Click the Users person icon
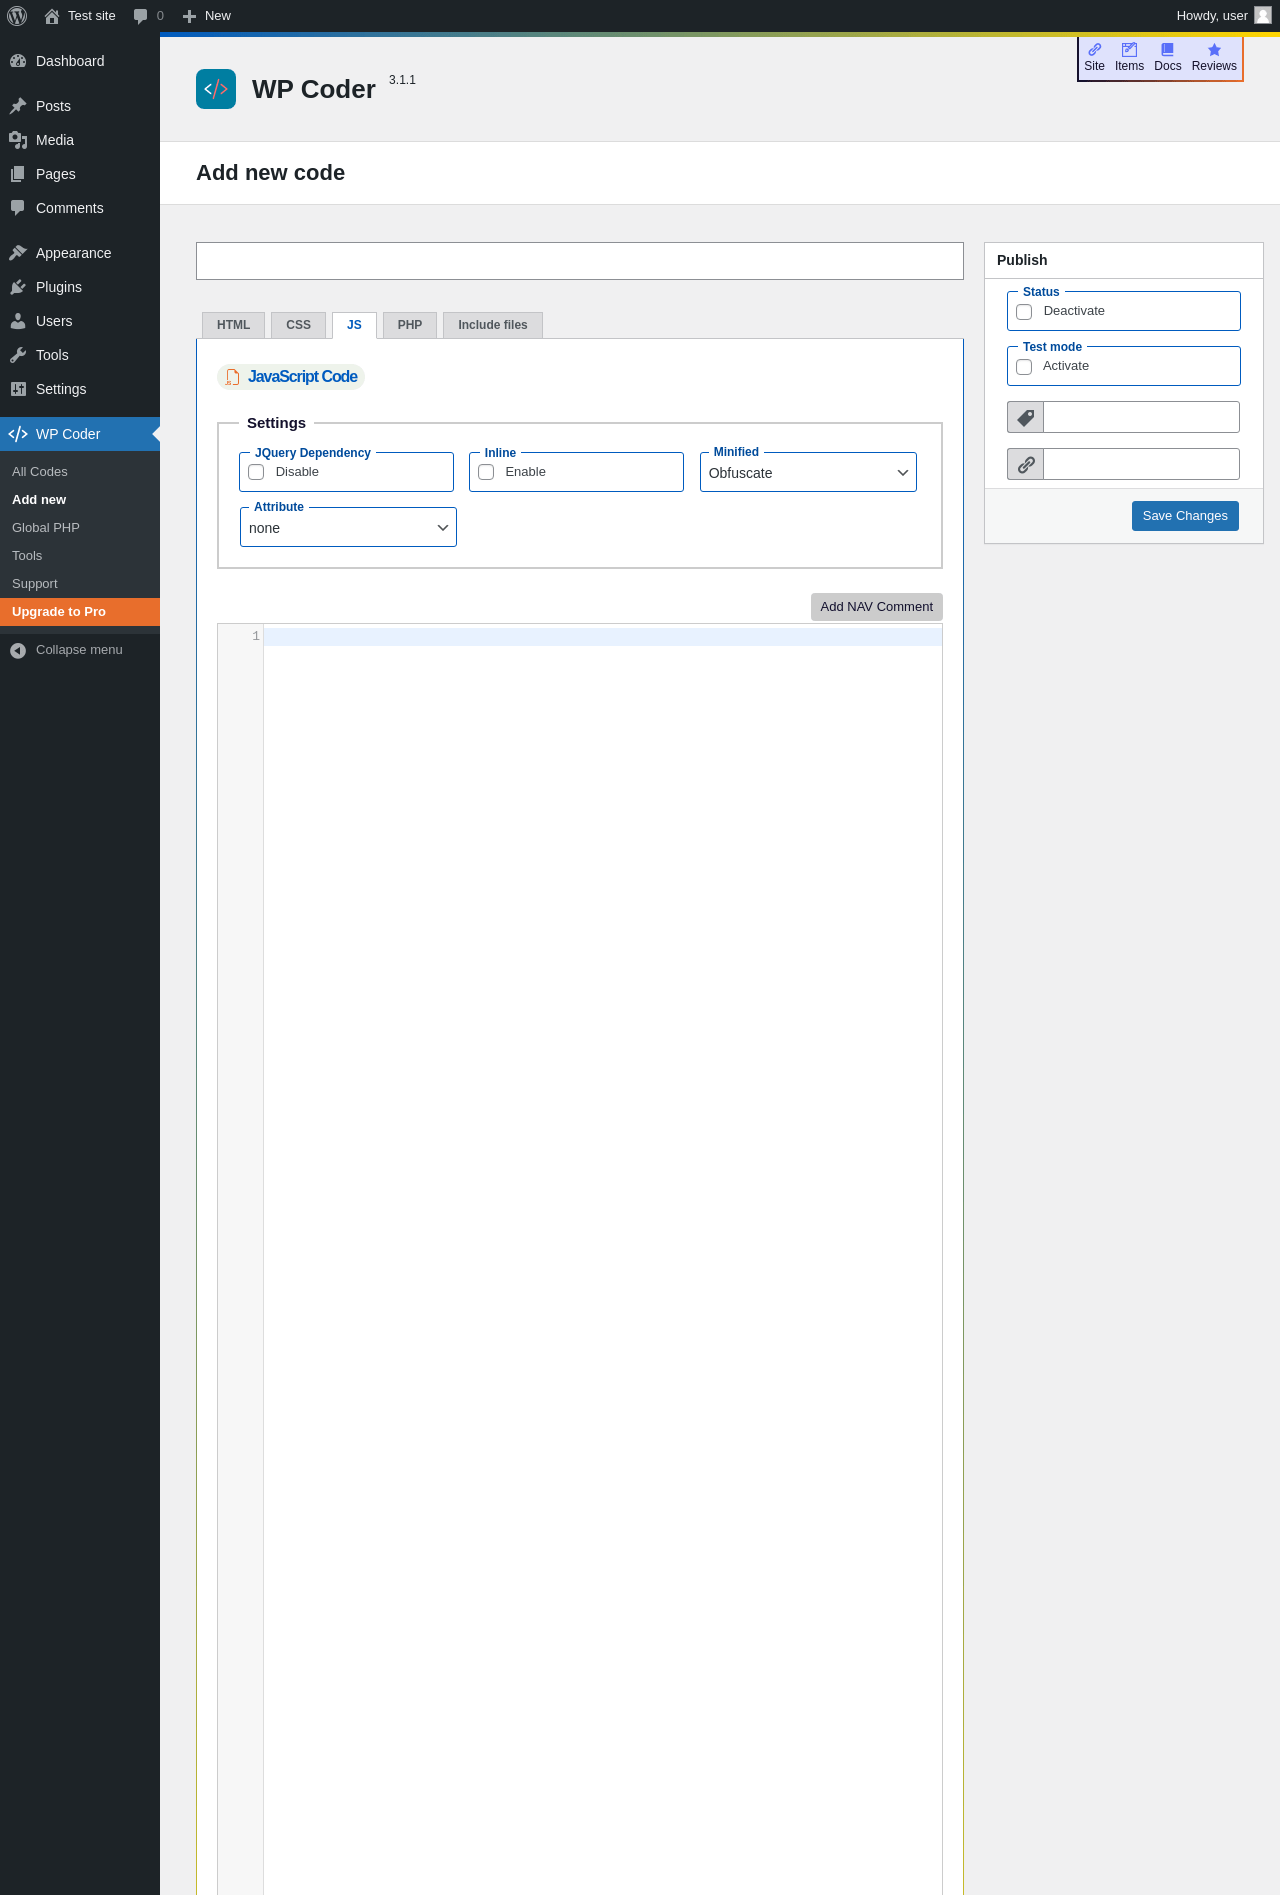The width and height of the screenshot is (1280, 1895). point(18,321)
